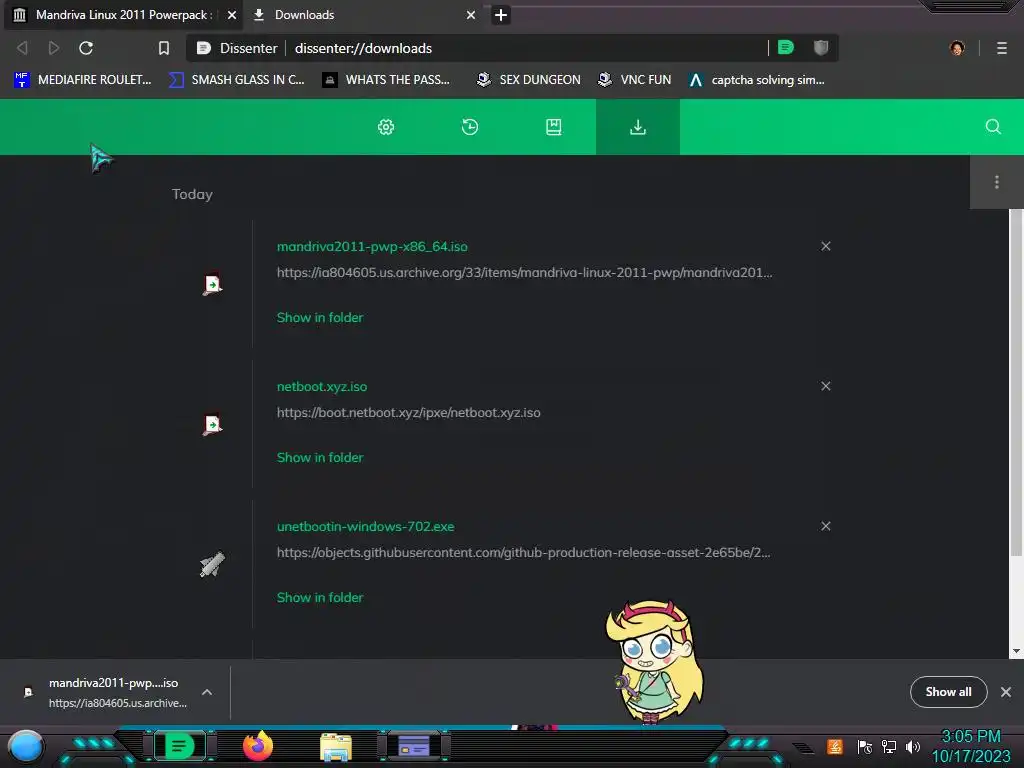Click the orange Java tray icon
Screen dimensions: 1024x768
(x=835, y=746)
